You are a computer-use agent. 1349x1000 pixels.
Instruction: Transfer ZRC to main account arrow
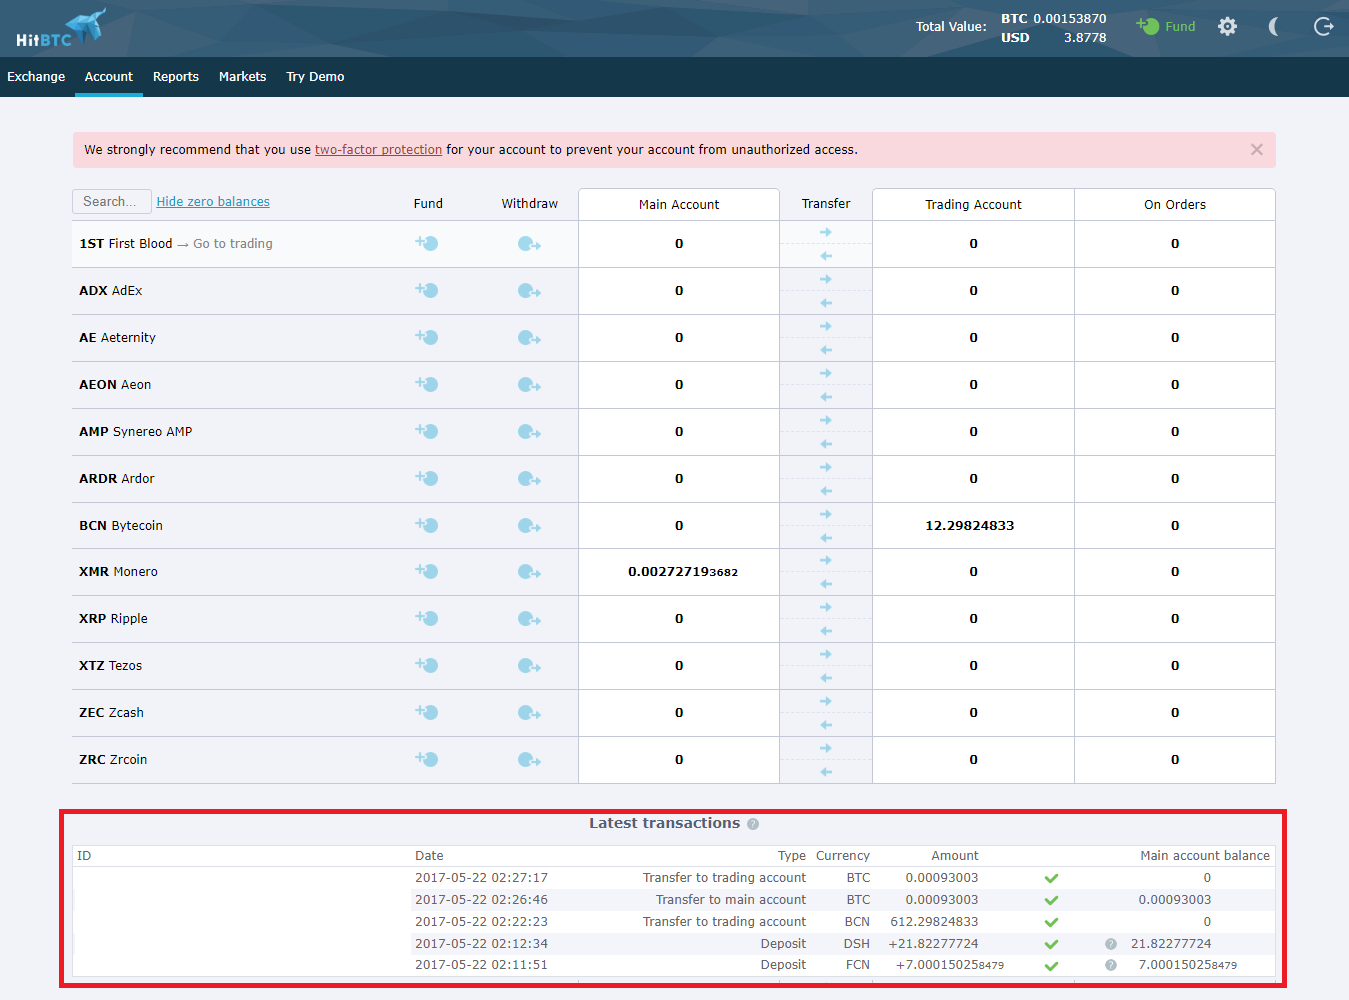pos(826,772)
